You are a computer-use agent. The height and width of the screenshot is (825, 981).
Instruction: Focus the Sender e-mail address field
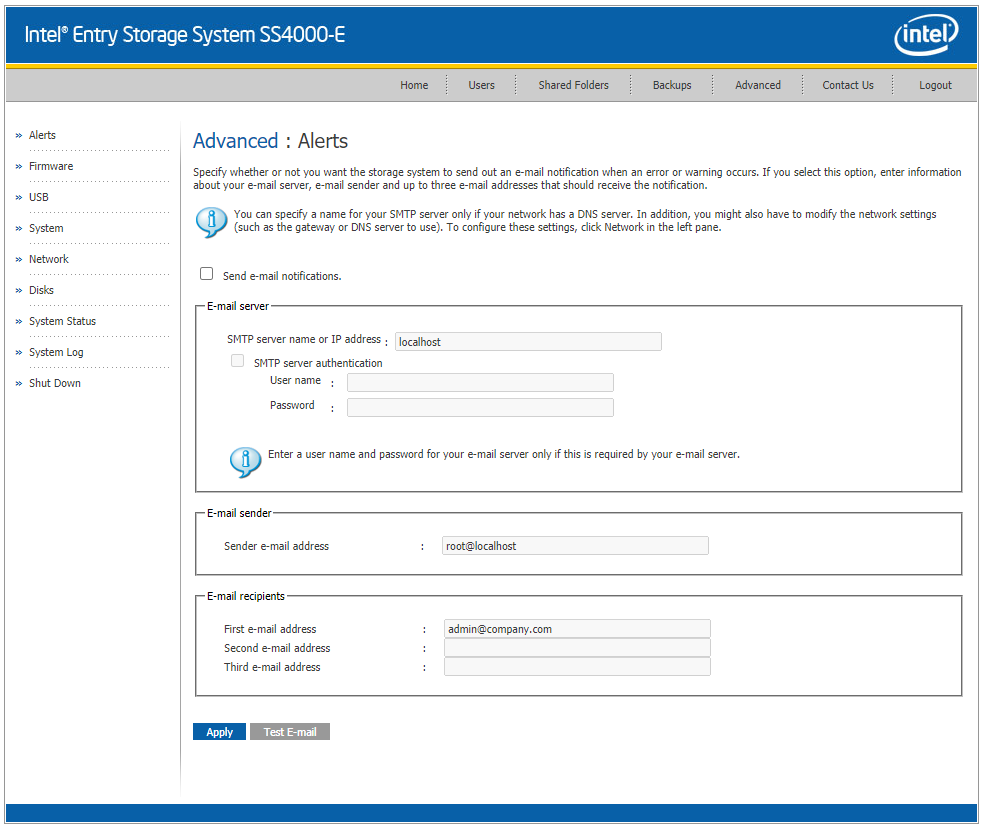(575, 545)
